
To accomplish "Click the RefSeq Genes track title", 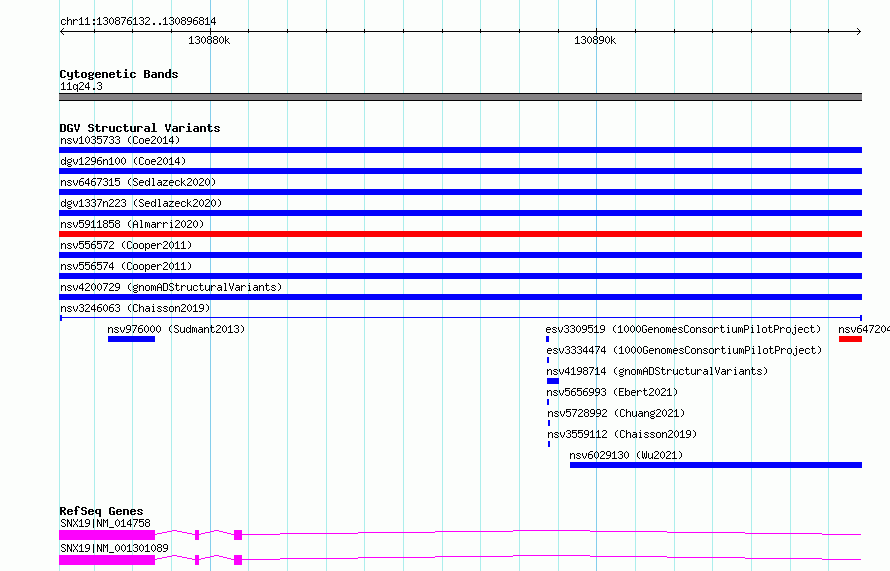I will 101,511.
